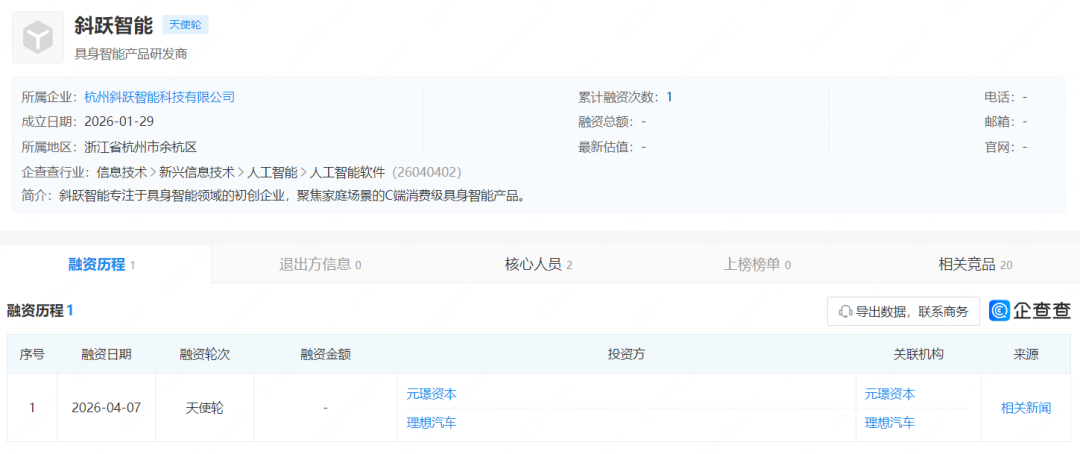
Task: Open the 核心人员 tab
Action: 539,264
